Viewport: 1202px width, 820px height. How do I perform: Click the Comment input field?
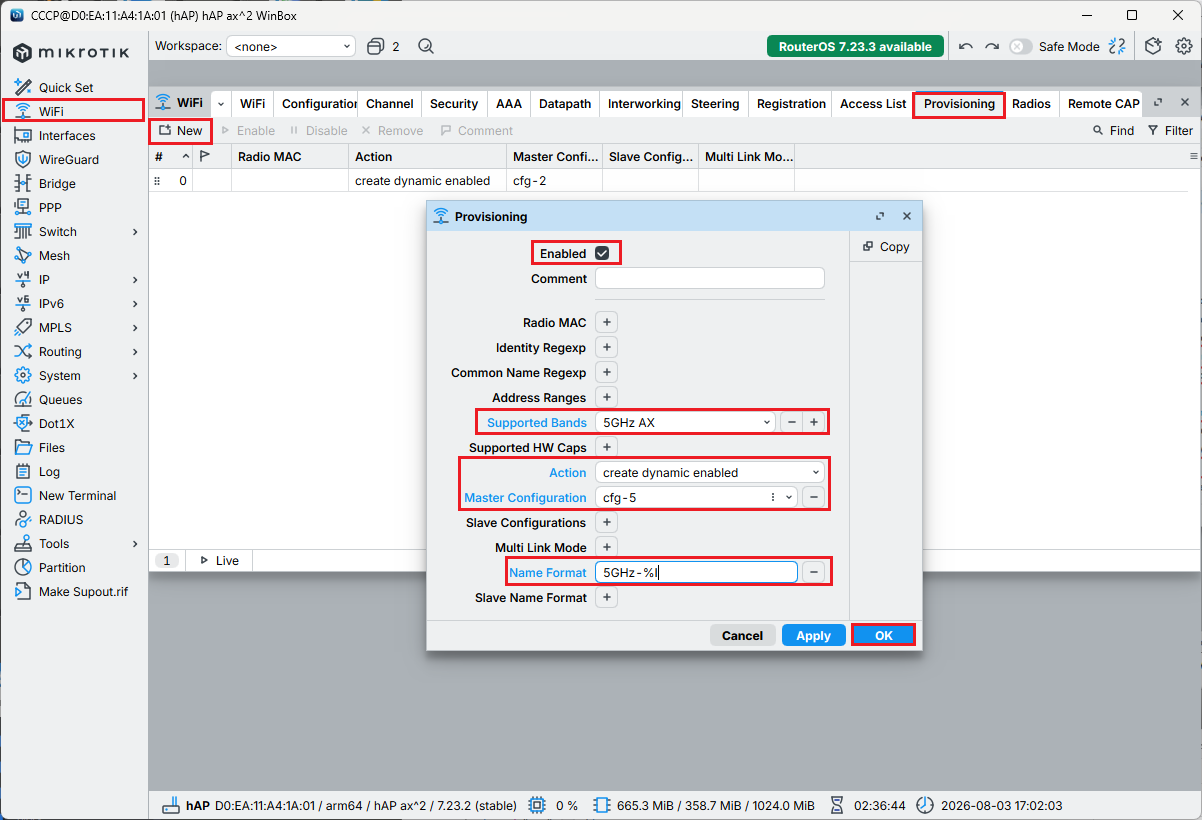point(710,278)
